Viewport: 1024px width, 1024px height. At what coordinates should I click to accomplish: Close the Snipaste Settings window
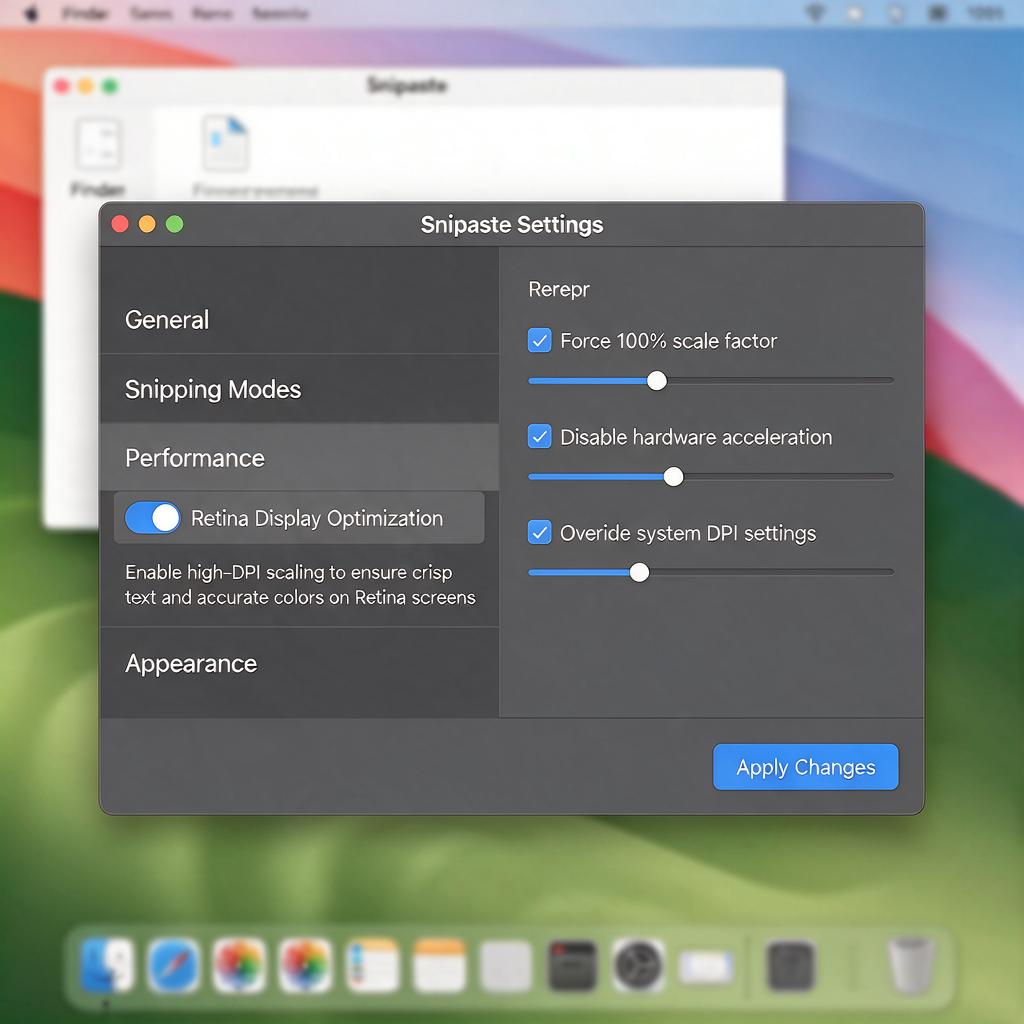coord(120,224)
